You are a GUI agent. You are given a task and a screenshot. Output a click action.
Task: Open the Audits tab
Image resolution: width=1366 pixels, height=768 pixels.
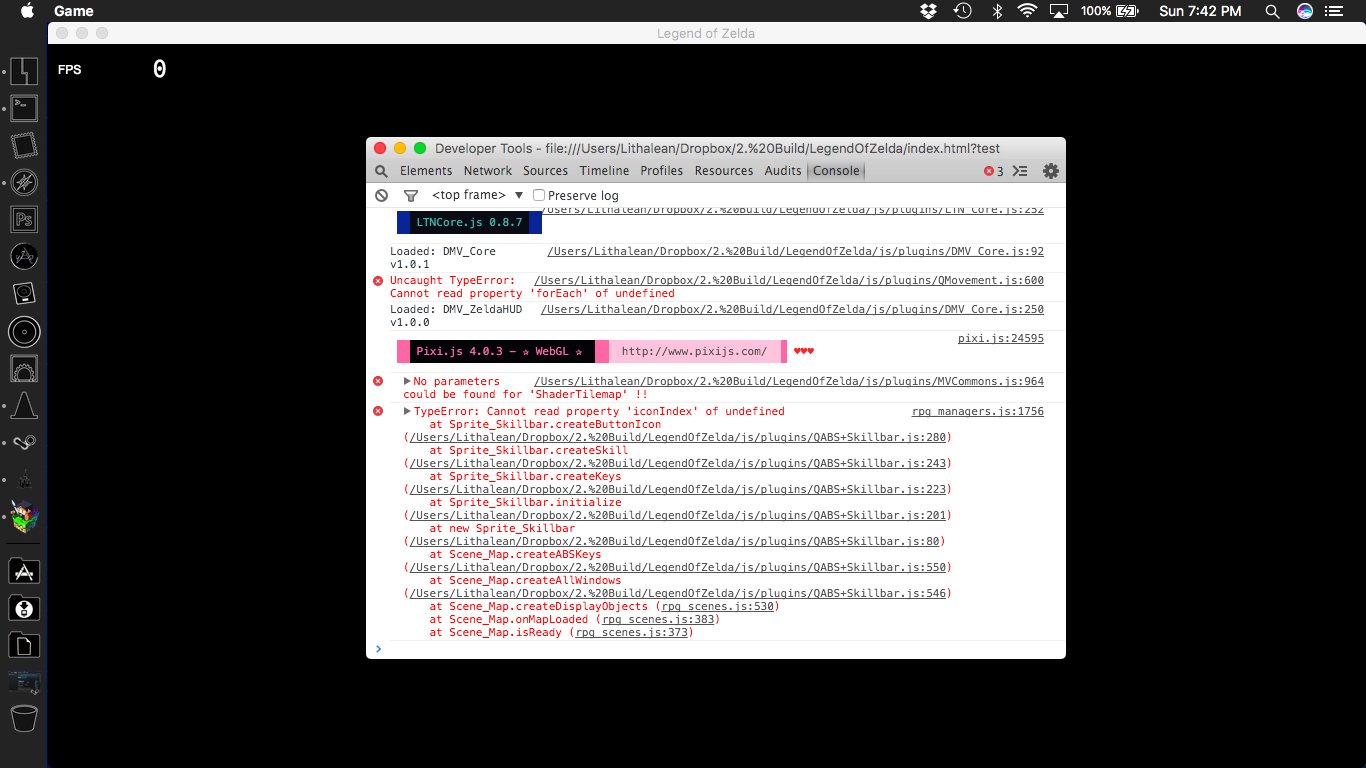[783, 171]
